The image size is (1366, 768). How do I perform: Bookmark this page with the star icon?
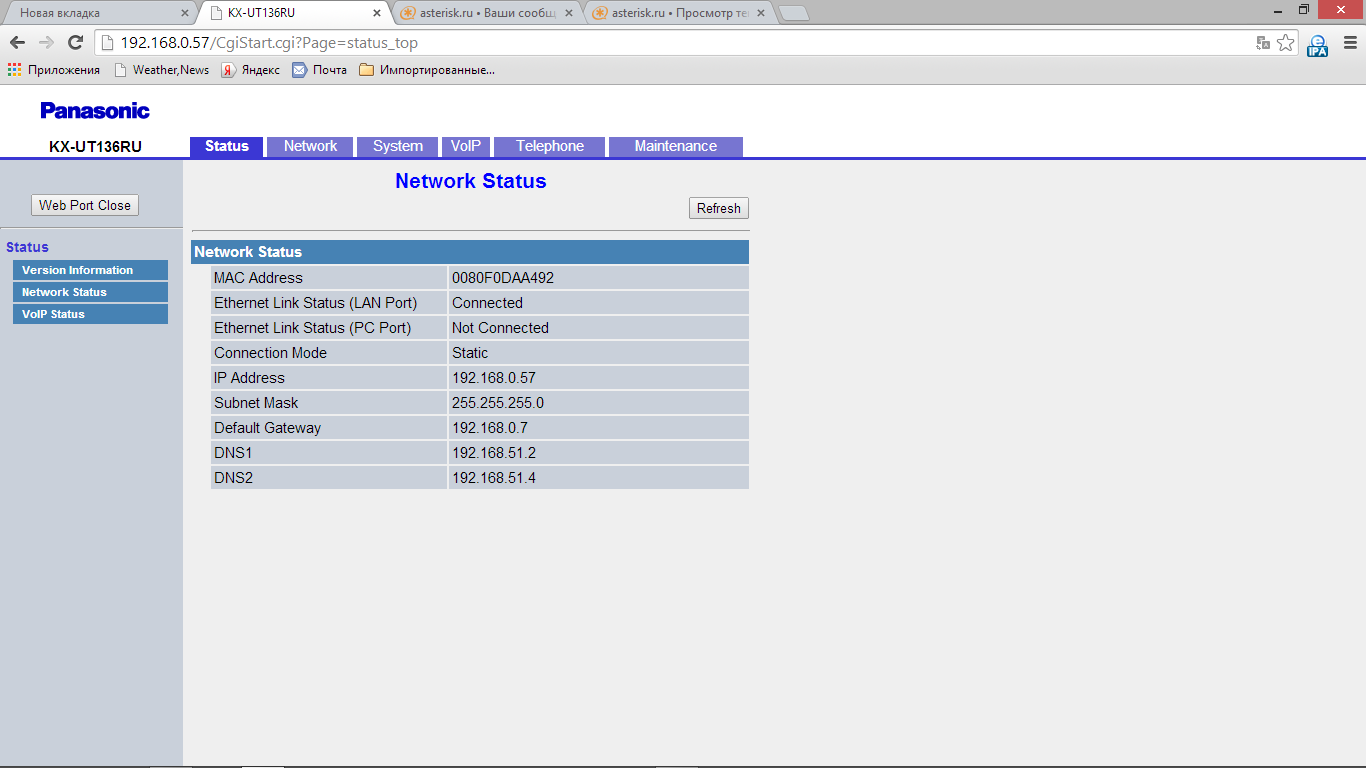pyautogui.click(x=1285, y=43)
